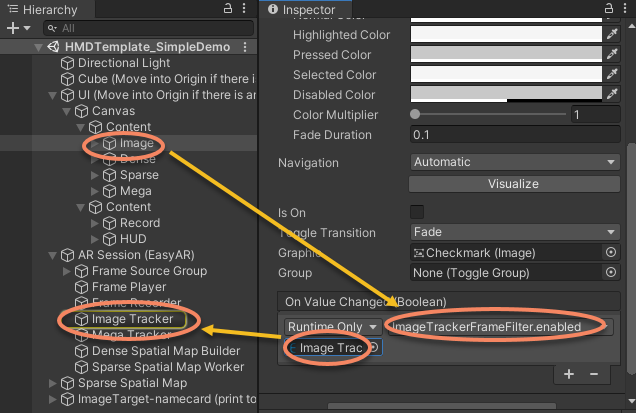Viewport: 636px width, 413px height.
Task: Select the Selected Color swatch
Action: tap(505, 75)
